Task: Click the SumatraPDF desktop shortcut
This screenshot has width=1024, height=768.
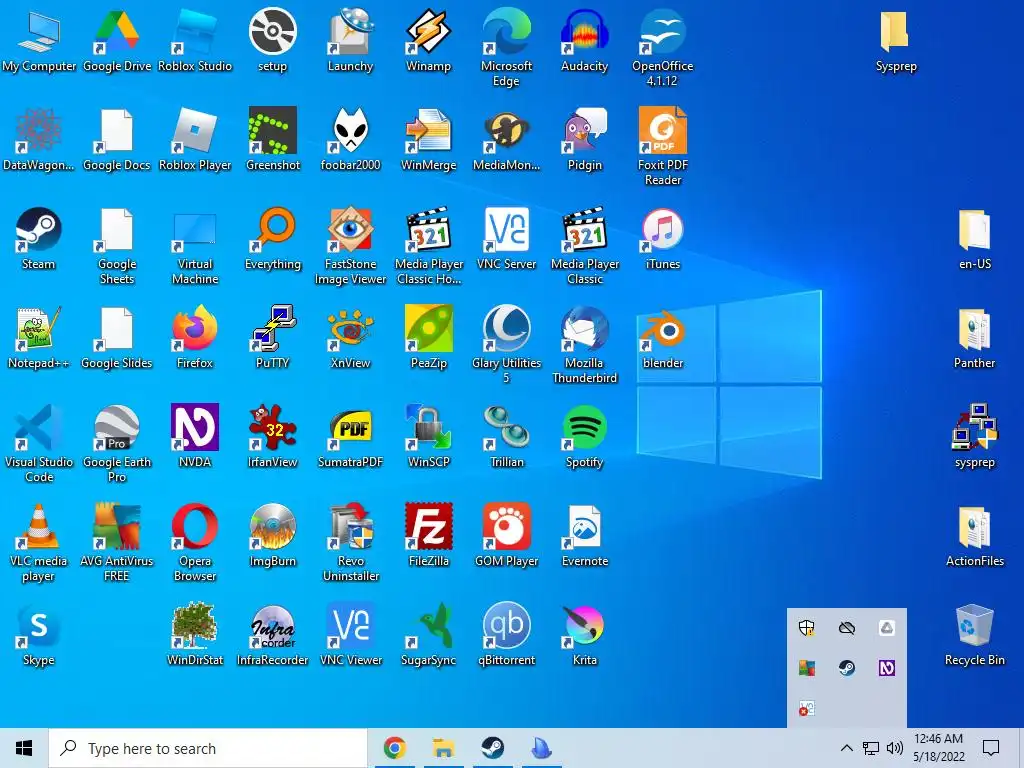Action: [x=351, y=436]
